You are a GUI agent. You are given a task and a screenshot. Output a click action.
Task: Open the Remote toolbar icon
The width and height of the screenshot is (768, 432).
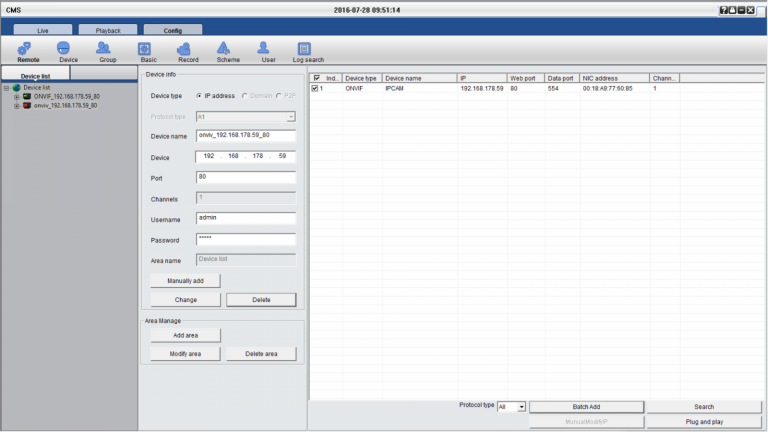coord(28,51)
